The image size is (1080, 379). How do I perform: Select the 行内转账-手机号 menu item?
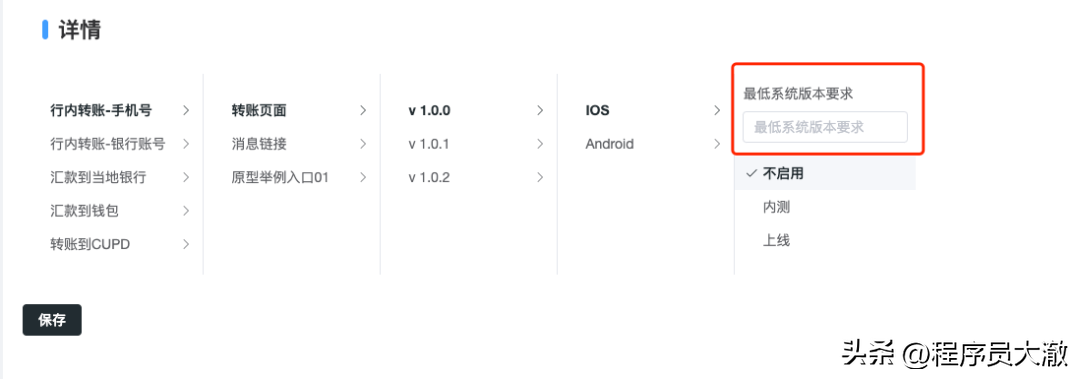click(x=101, y=110)
